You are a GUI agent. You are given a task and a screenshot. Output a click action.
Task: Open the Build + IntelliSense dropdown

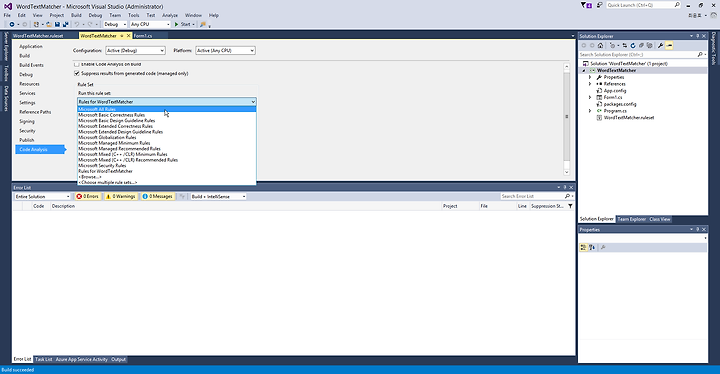pyautogui.click(x=219, y=197)
